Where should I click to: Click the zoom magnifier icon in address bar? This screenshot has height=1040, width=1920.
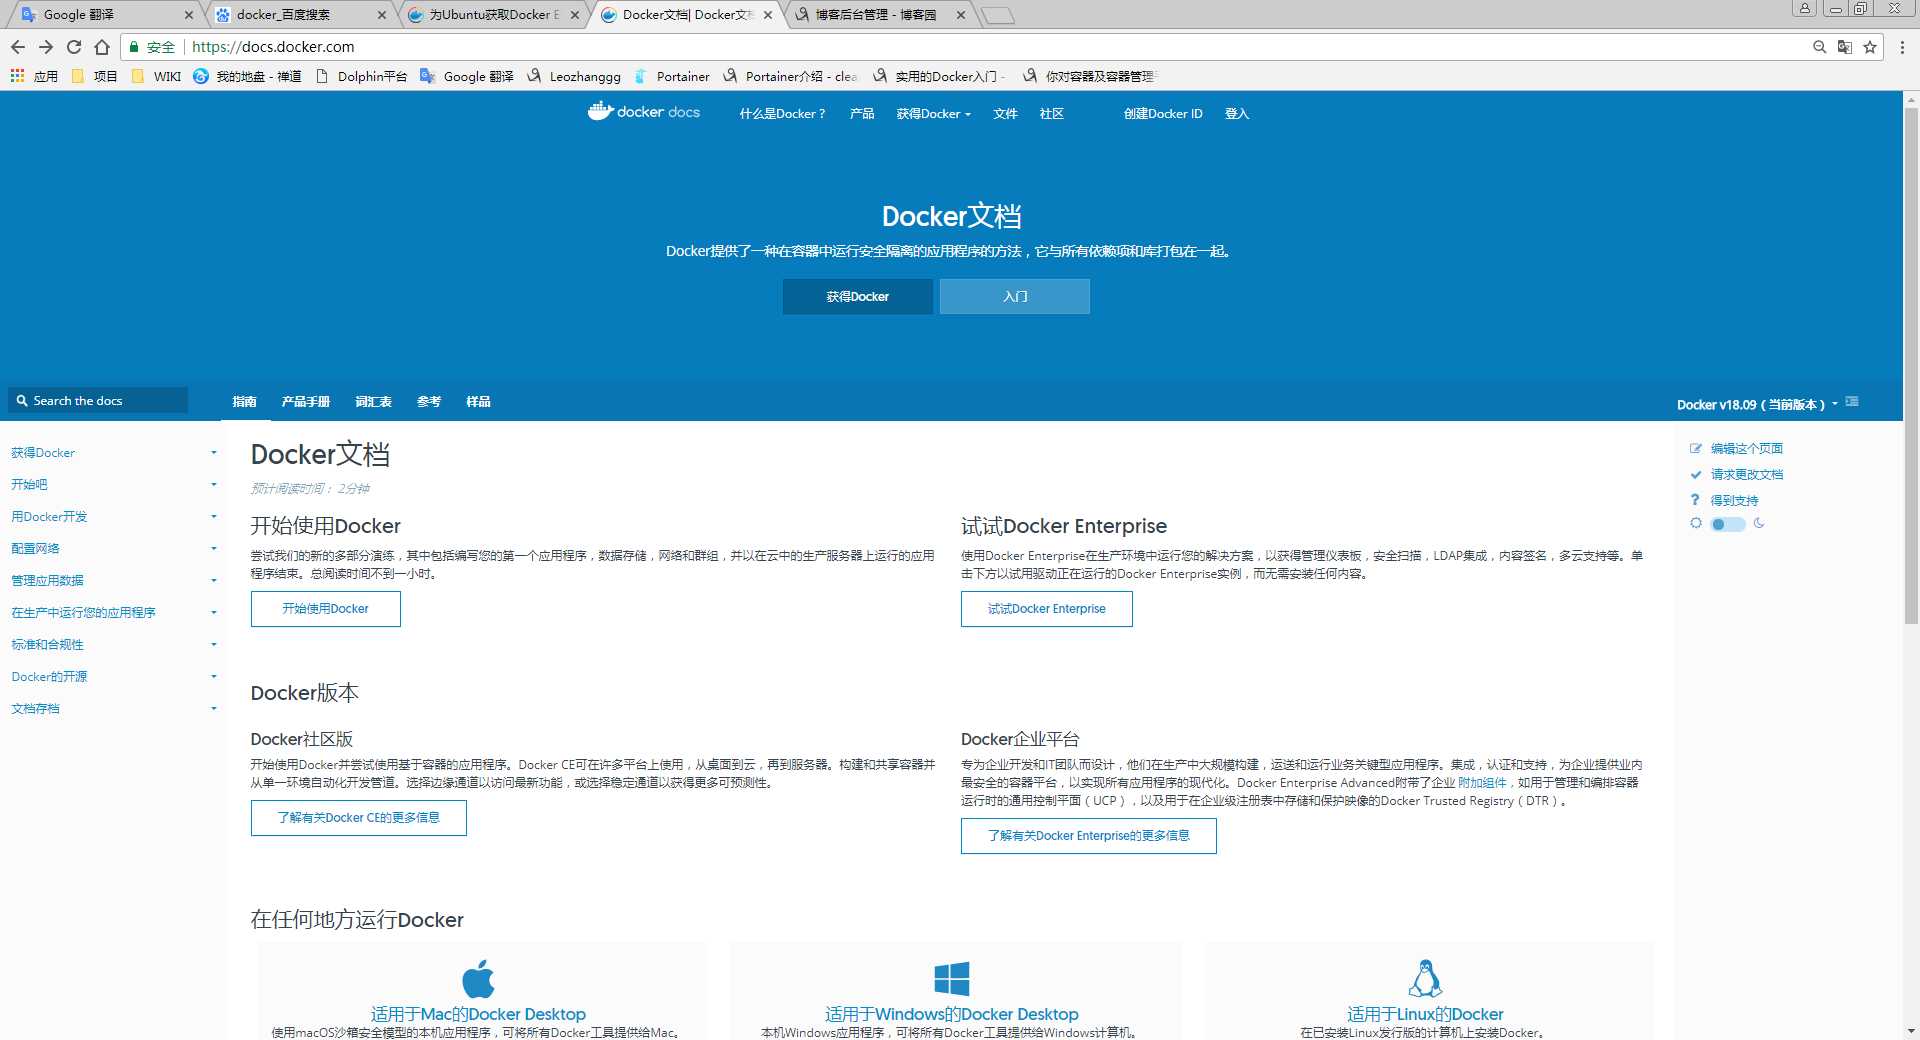[x=1819, y=47]
